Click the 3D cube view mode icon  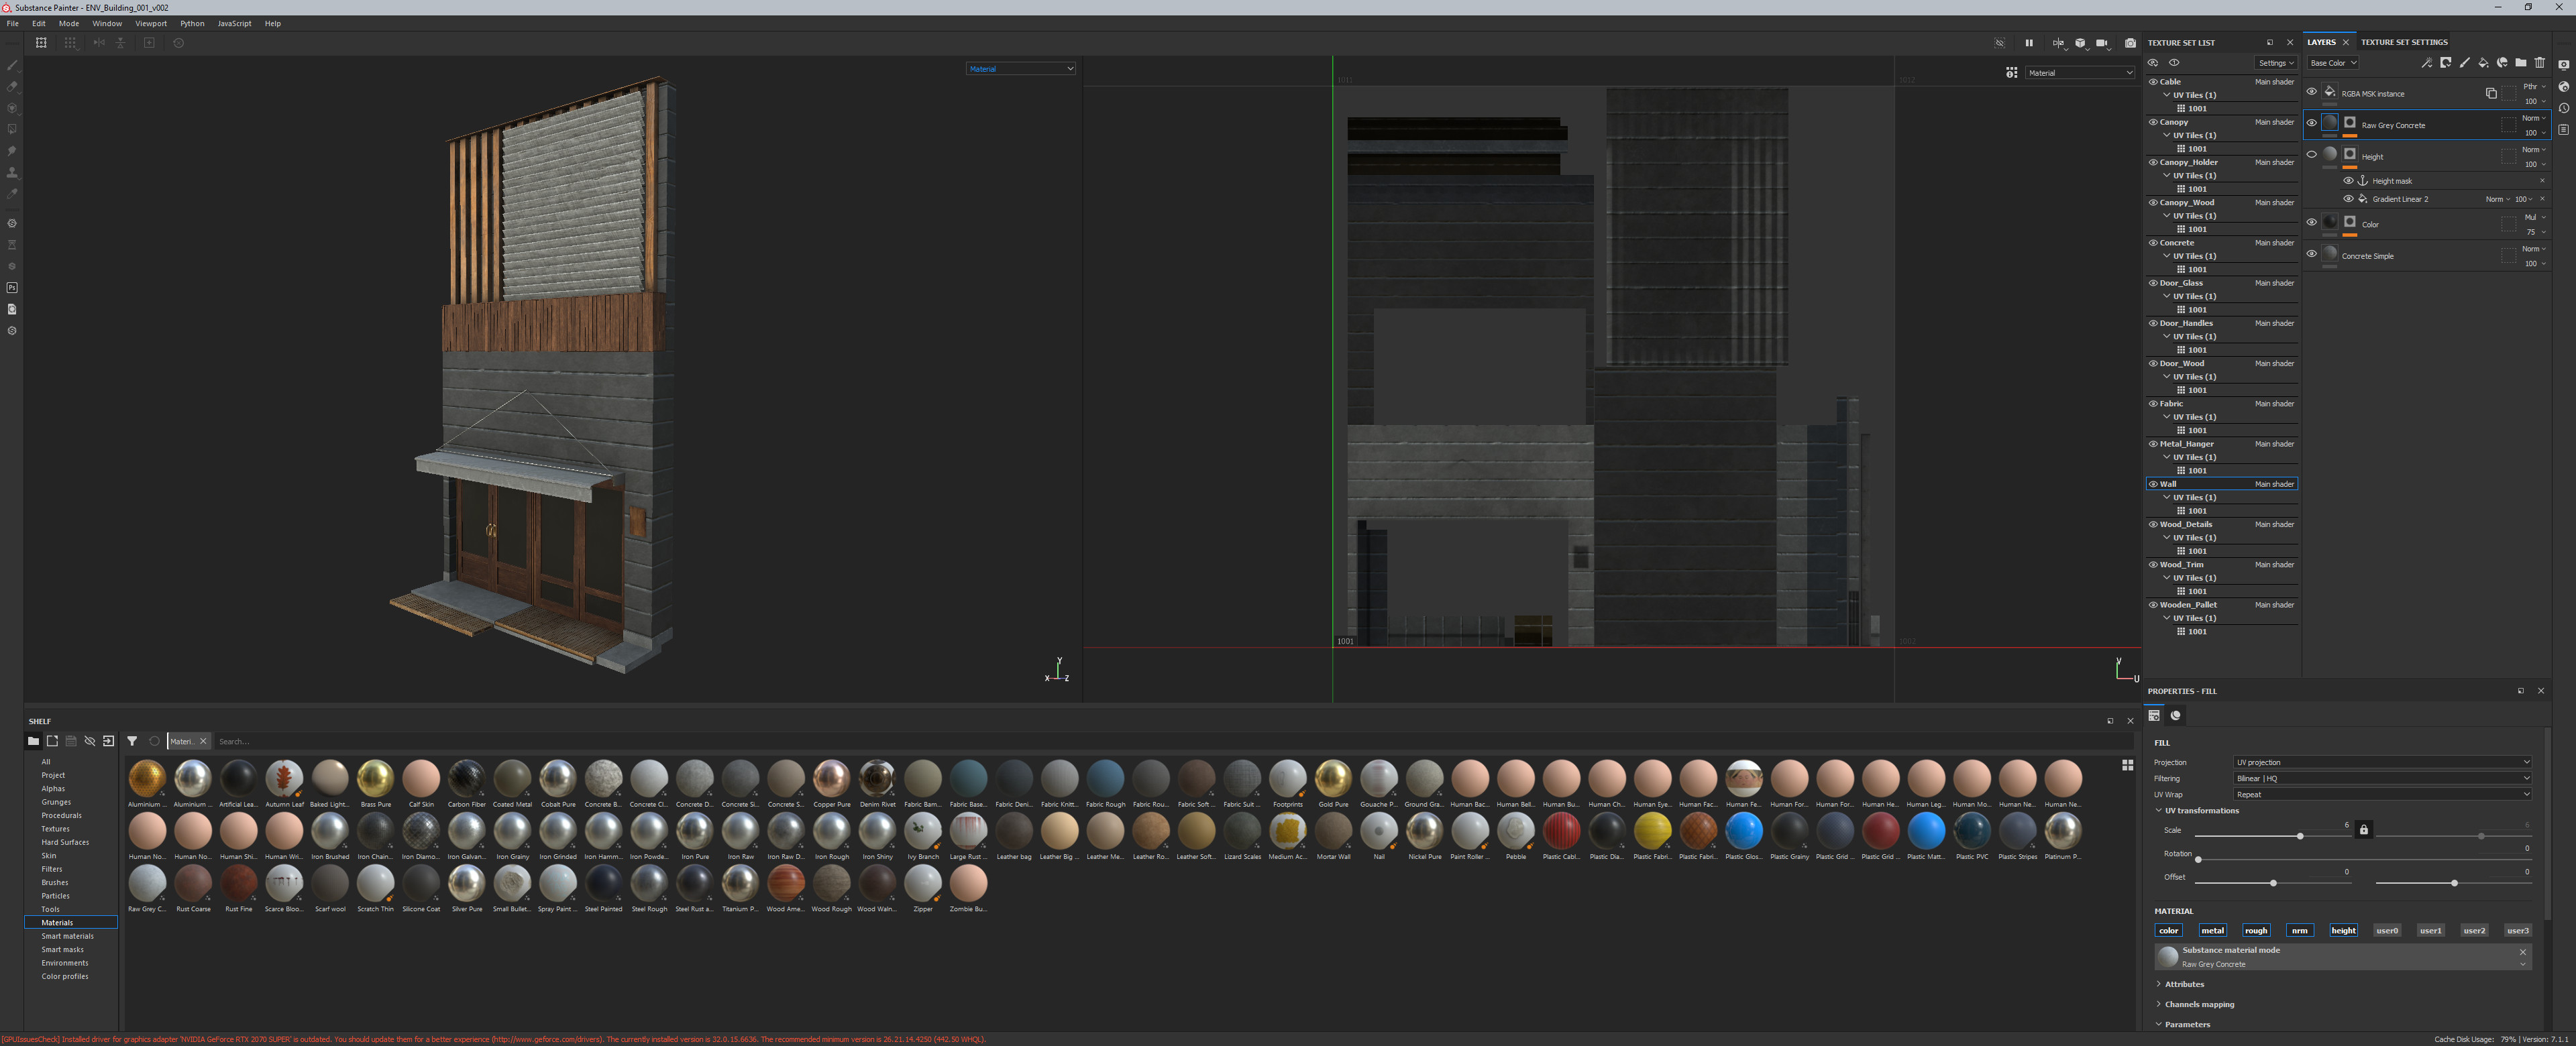pos(2080,43)
